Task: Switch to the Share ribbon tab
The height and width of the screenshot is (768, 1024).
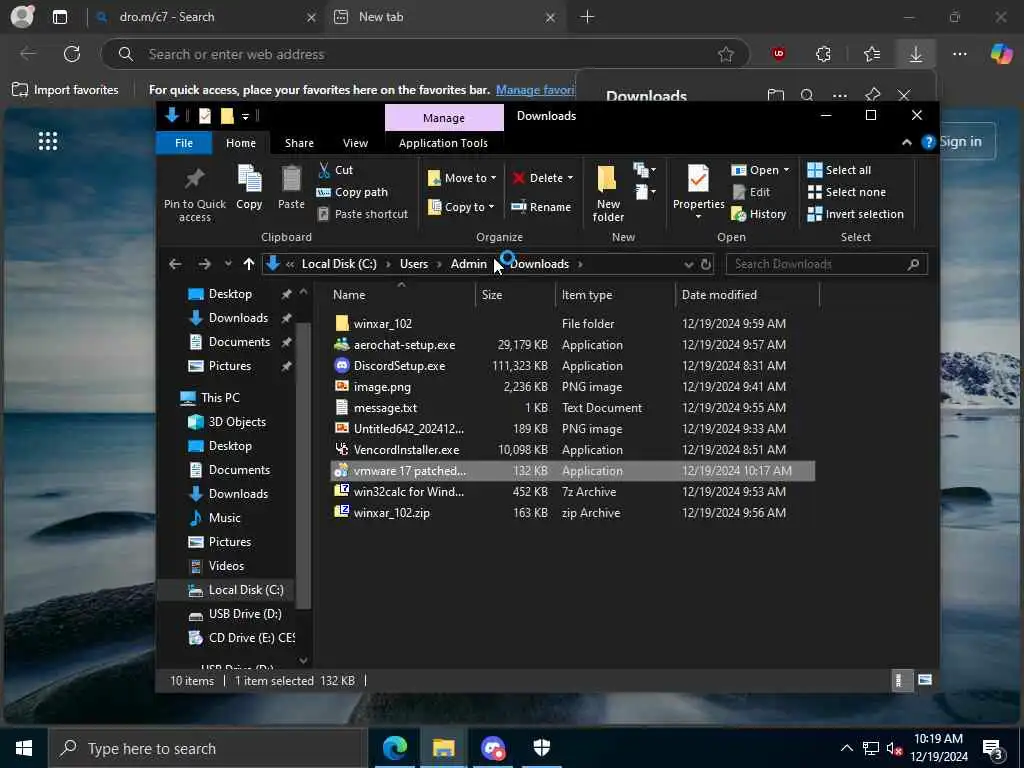Action: click(299, 143)
